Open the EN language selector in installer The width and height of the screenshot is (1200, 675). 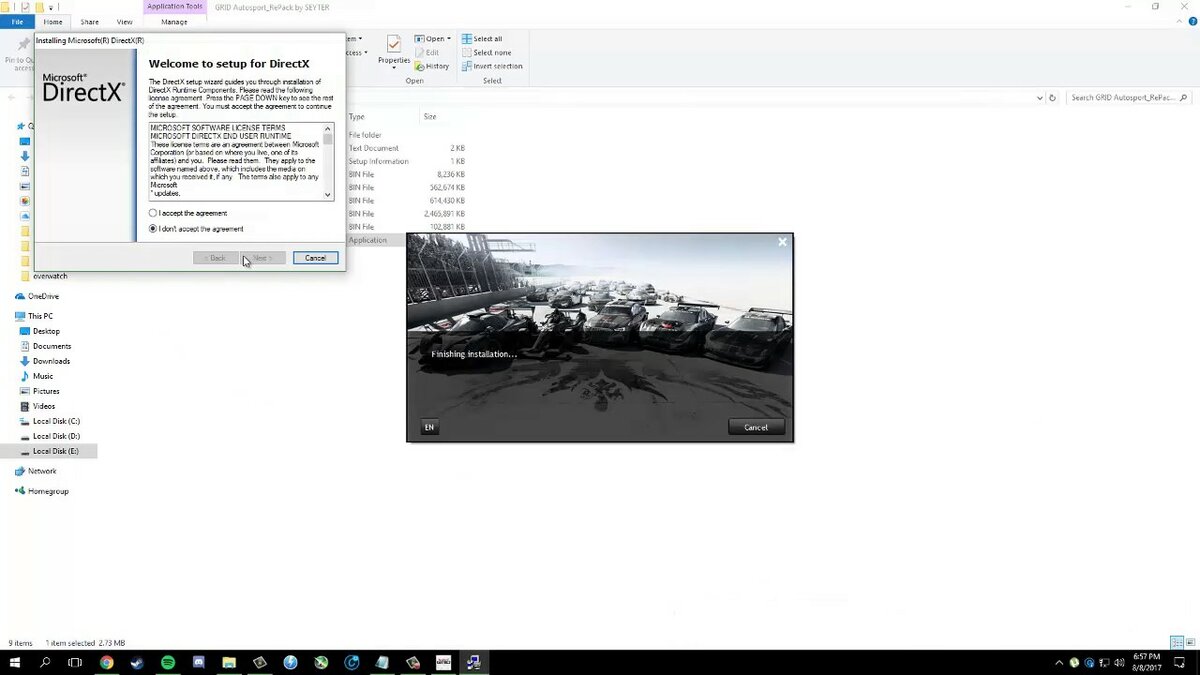point(429,427)
